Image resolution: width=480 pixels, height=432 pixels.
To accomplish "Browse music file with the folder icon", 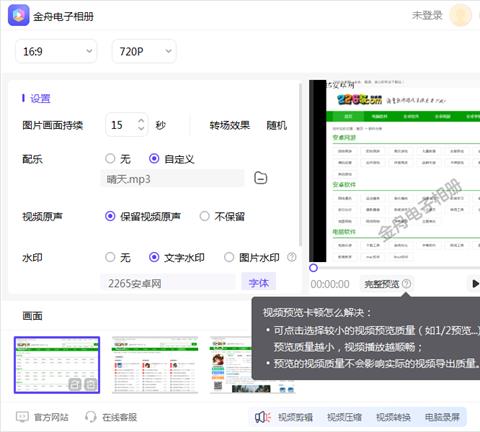I will 261,178.
